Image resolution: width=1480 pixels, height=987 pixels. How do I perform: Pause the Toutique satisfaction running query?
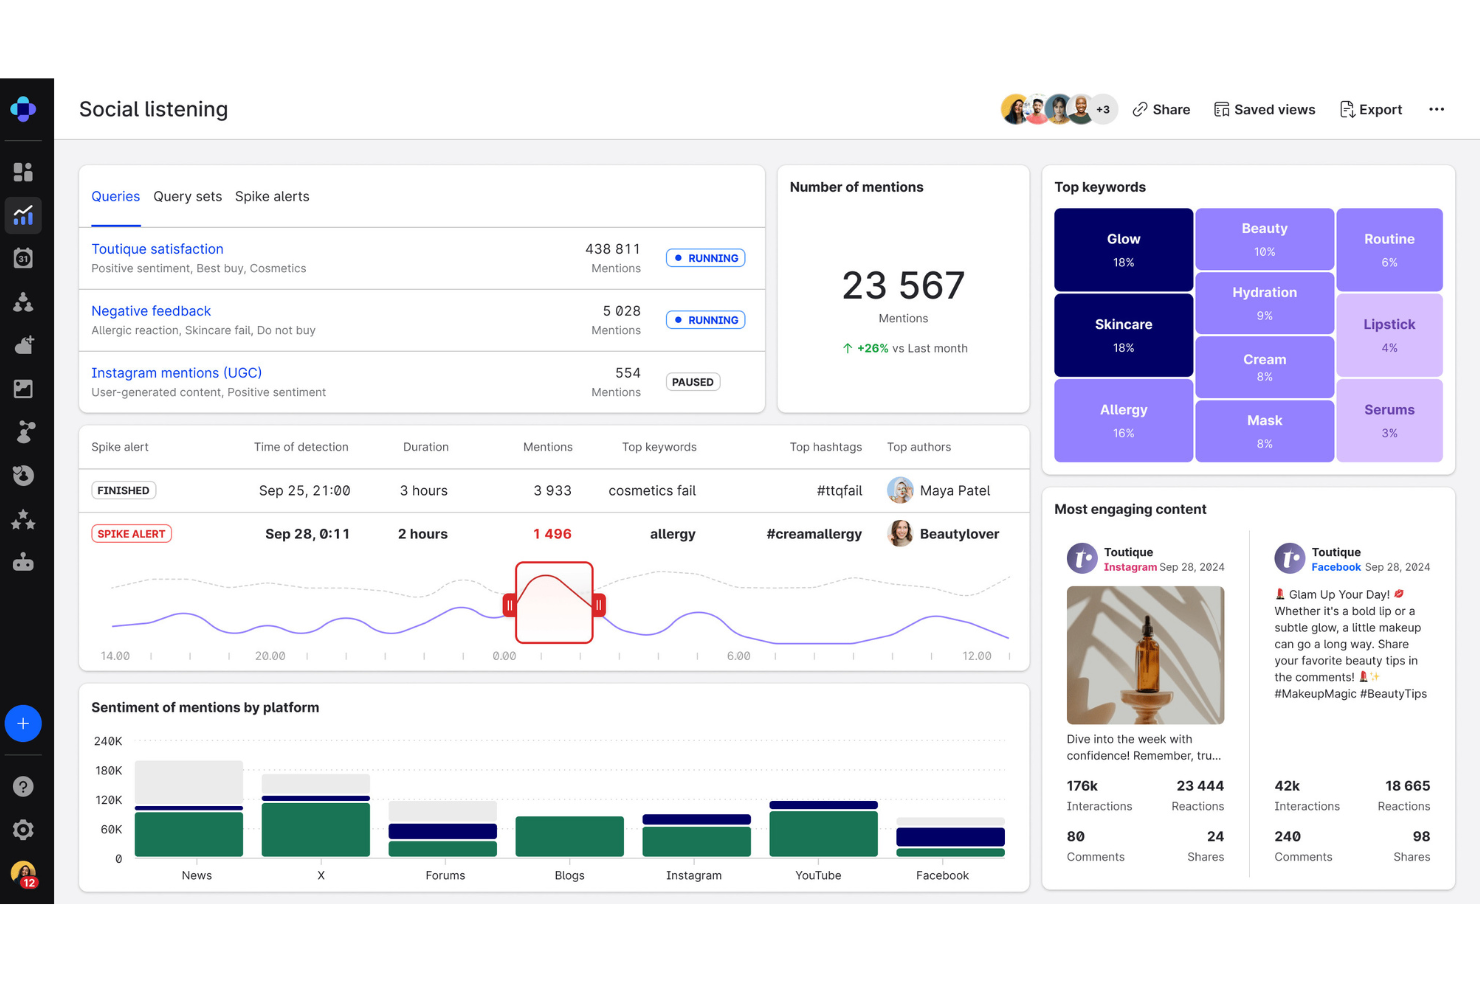coord(705,257)
